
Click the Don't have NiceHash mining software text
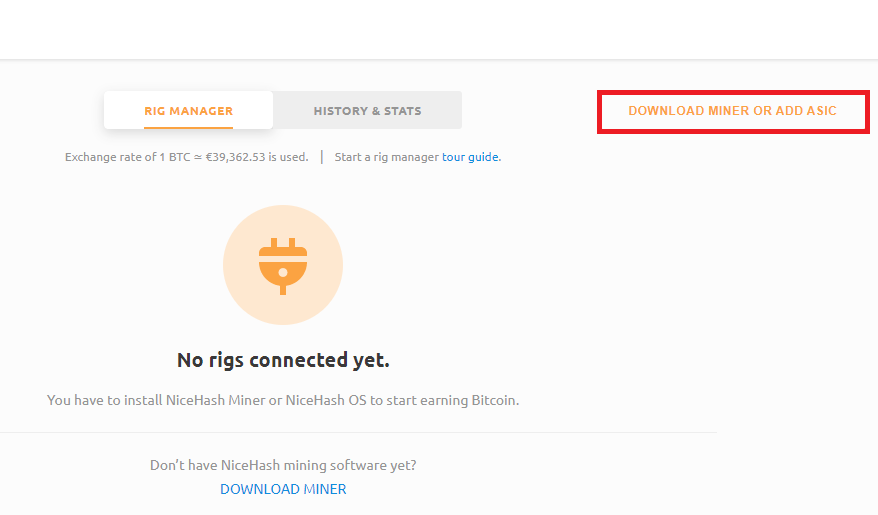point(283,465)
